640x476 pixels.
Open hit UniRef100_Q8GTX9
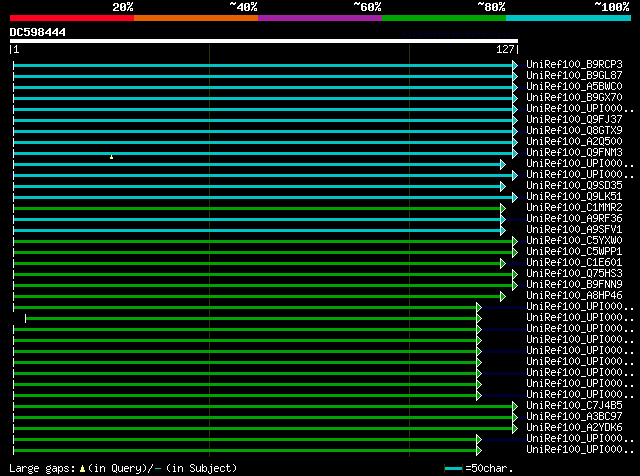(574, 131)
